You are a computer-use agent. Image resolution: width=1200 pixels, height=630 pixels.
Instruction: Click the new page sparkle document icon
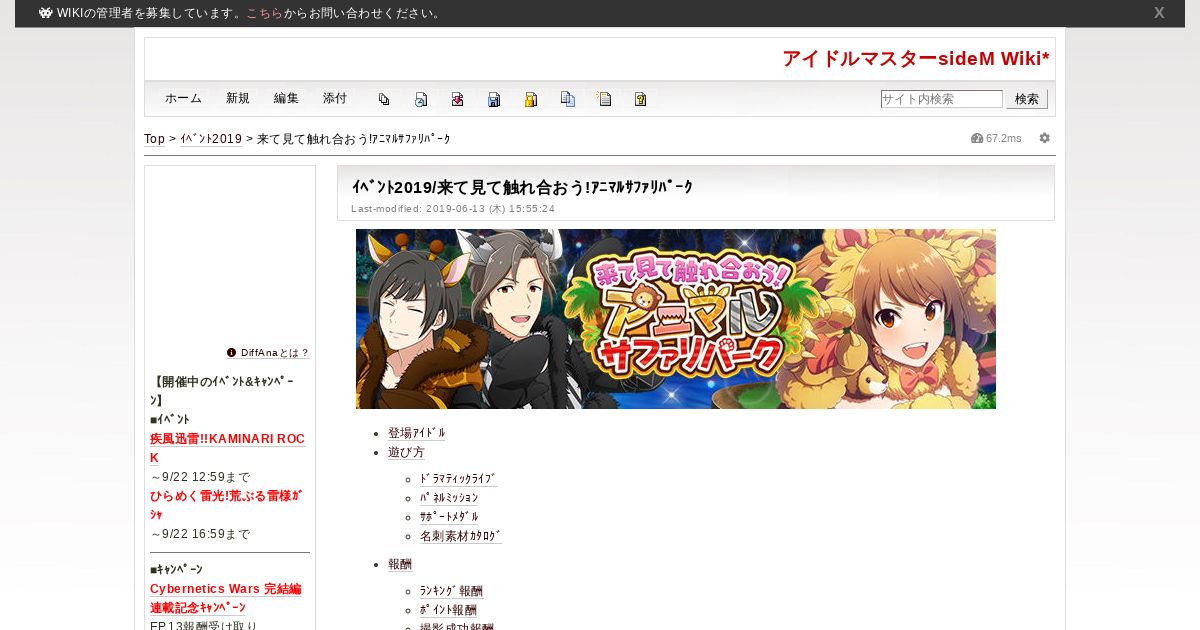(604, 99)
